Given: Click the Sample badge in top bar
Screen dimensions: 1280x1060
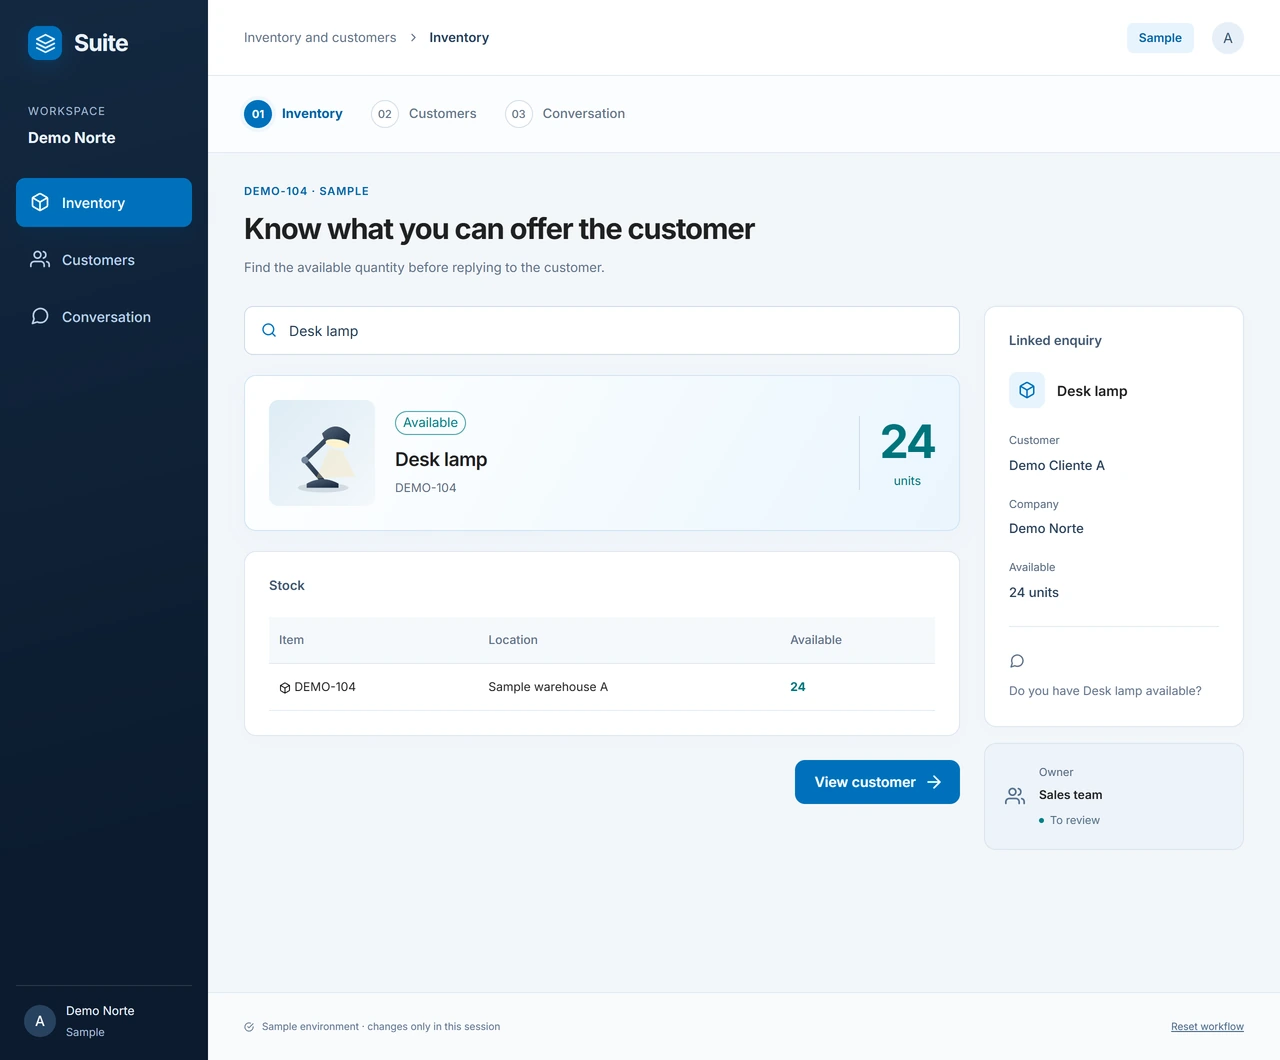Looking at the screenshot, I should point(1160,38).
